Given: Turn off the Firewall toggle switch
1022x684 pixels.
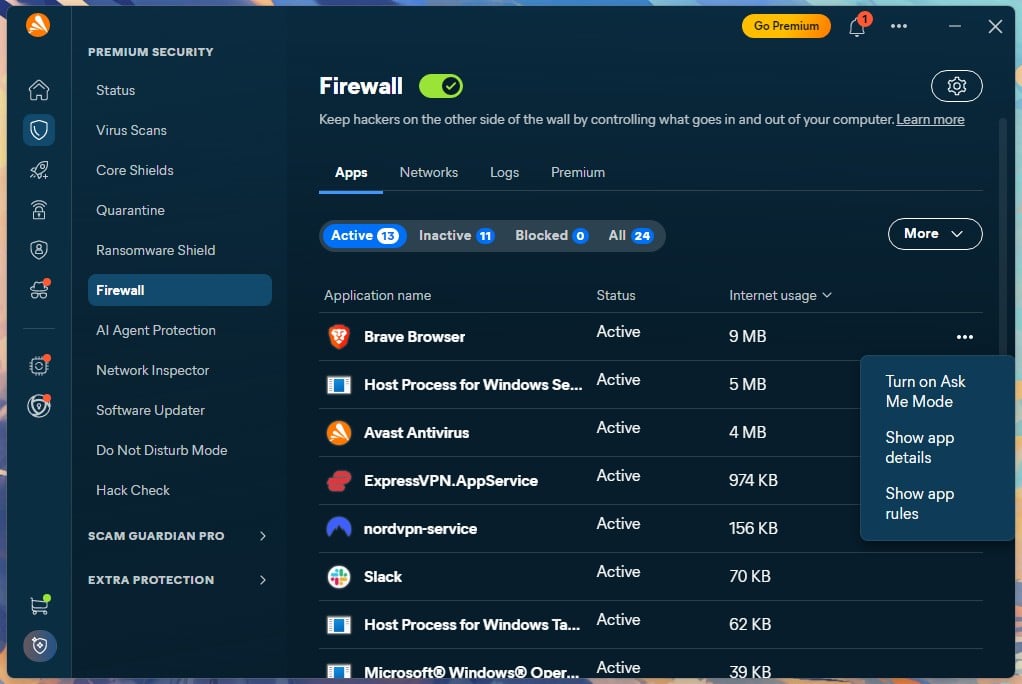Looking at the screenshot, I should 441,86.
